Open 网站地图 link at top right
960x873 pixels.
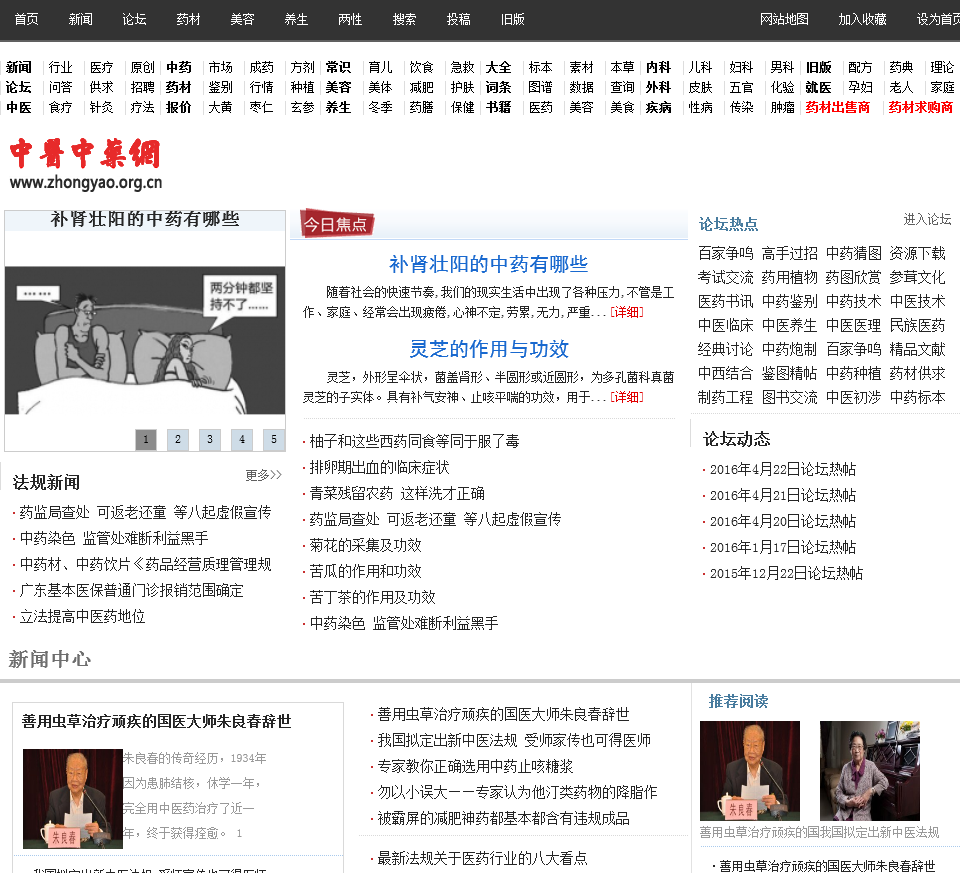click(784, 20)
